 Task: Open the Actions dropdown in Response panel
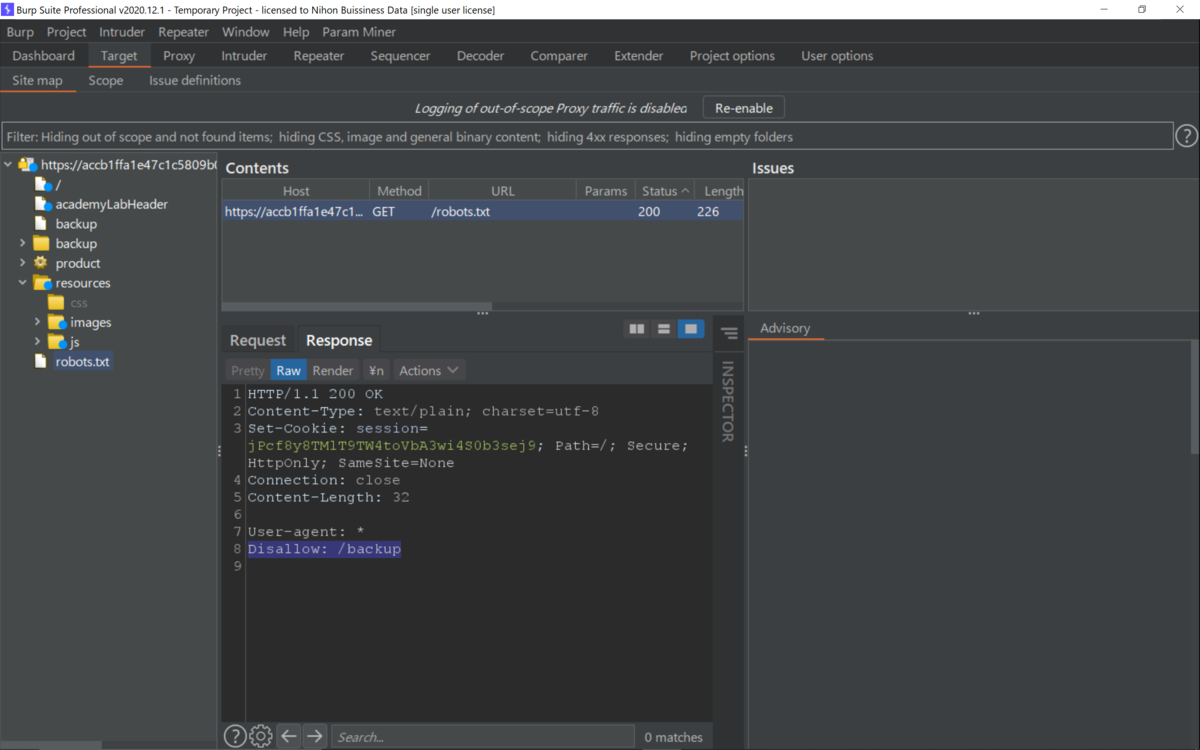428,370
